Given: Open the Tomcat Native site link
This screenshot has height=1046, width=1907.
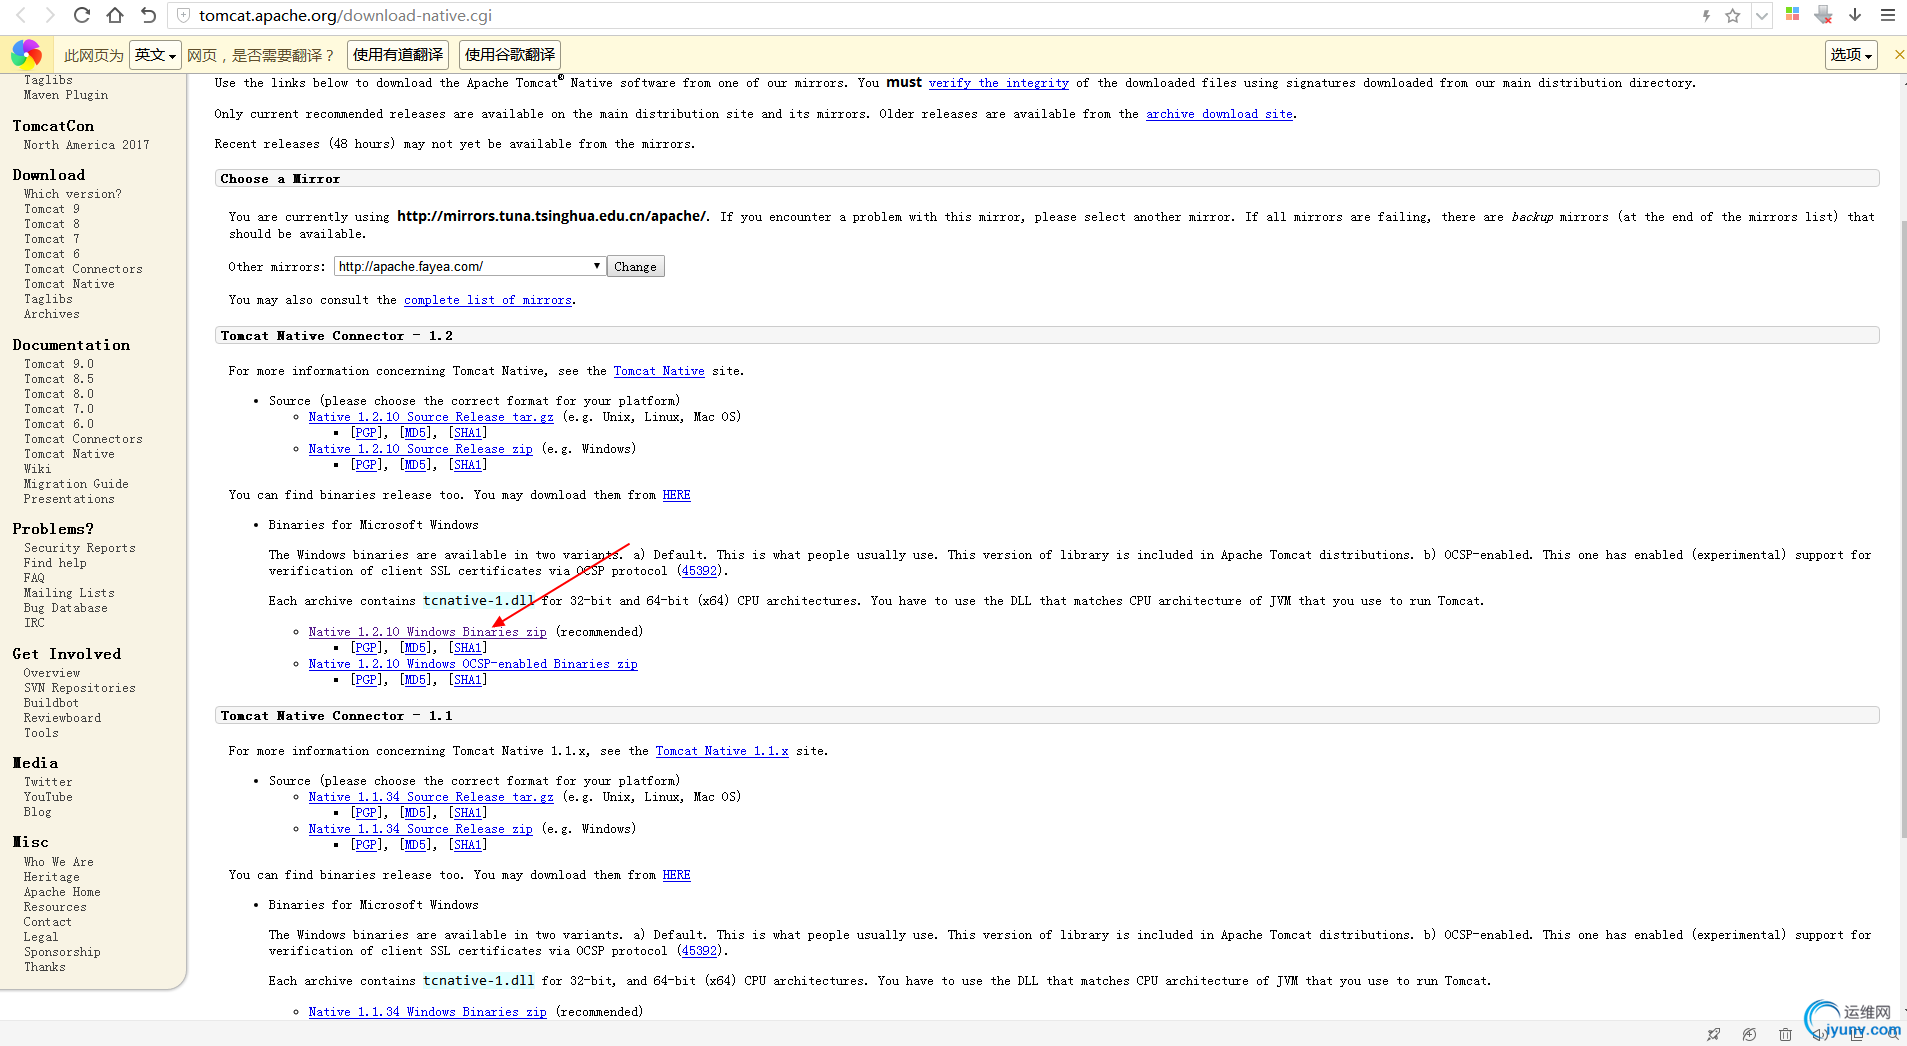Looking at the screenshot, I should tap(659, 371).
